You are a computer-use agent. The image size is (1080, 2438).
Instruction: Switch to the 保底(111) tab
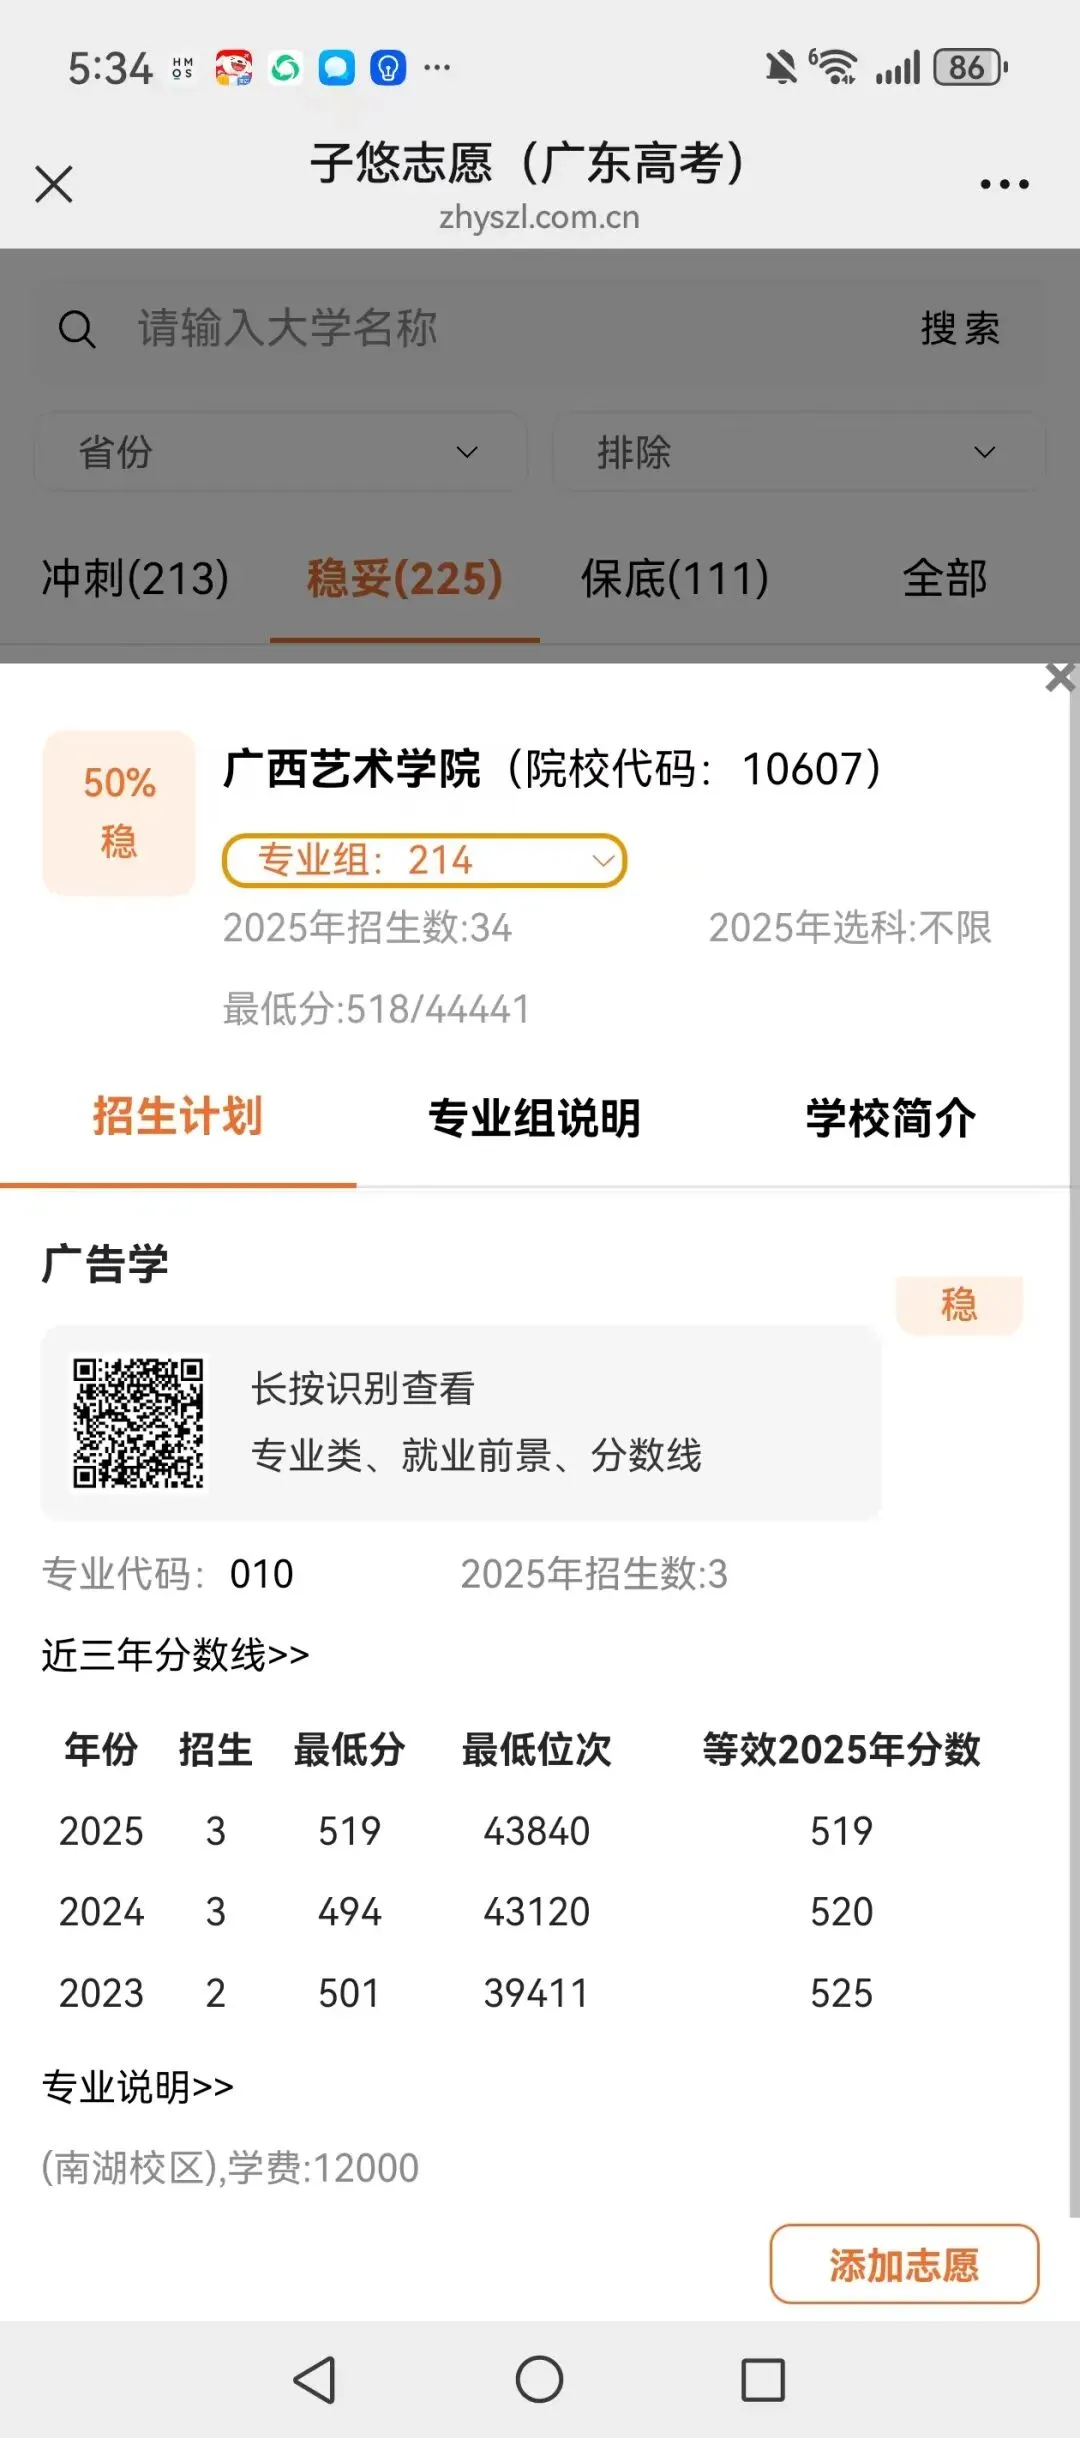[x=675, y=578]
